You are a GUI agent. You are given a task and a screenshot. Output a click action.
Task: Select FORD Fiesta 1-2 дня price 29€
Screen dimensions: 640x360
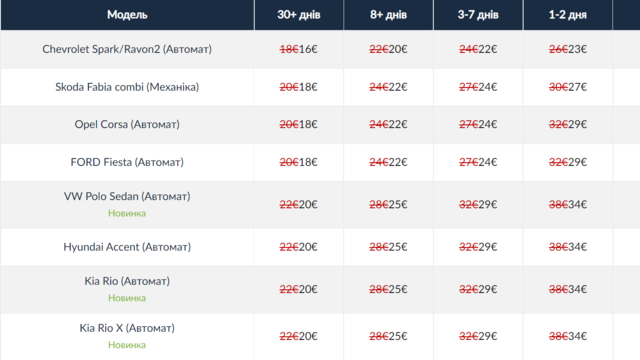coord(578,162)
